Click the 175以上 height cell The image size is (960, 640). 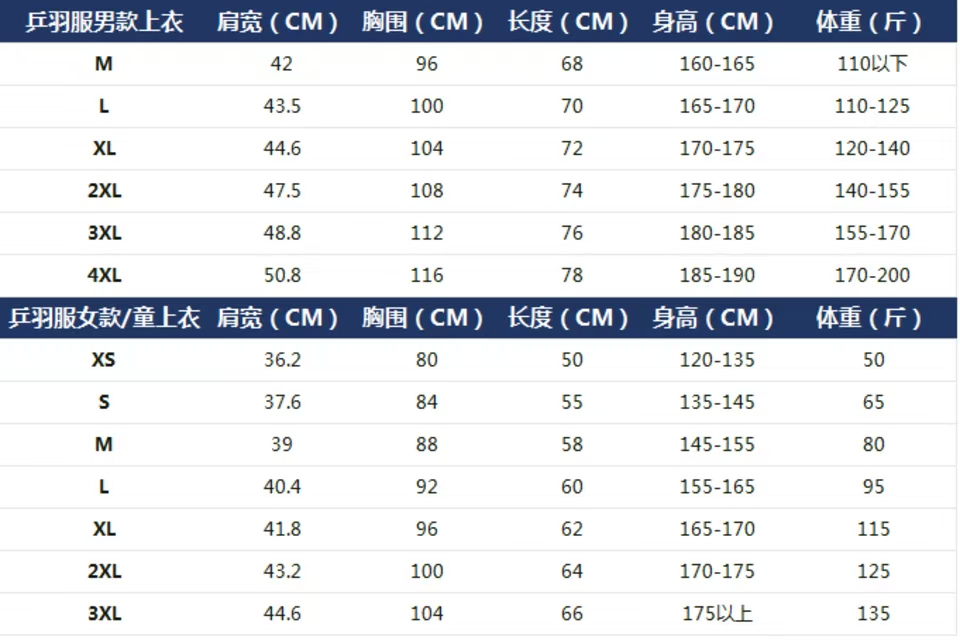coord(716,614)
